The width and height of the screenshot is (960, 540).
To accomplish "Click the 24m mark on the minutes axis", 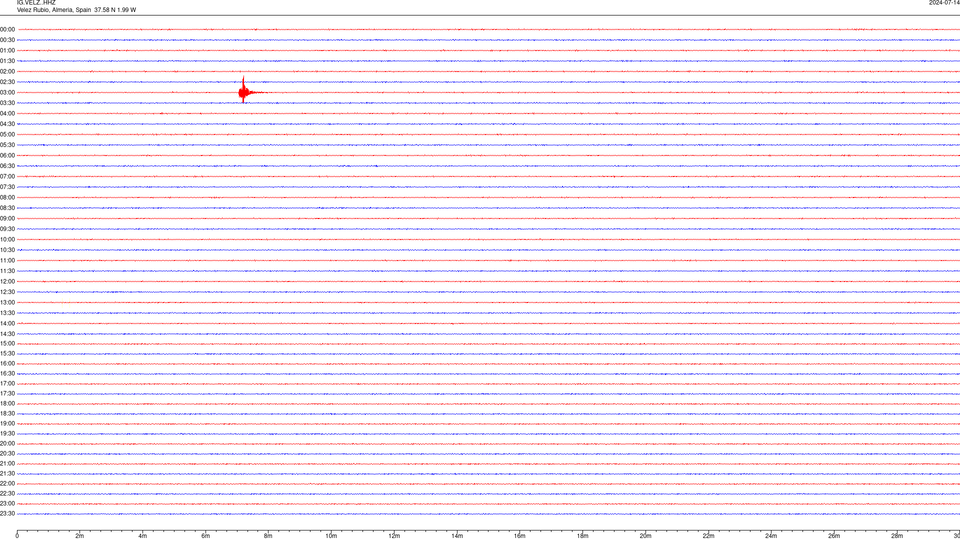I will click(x=771, y=536).
